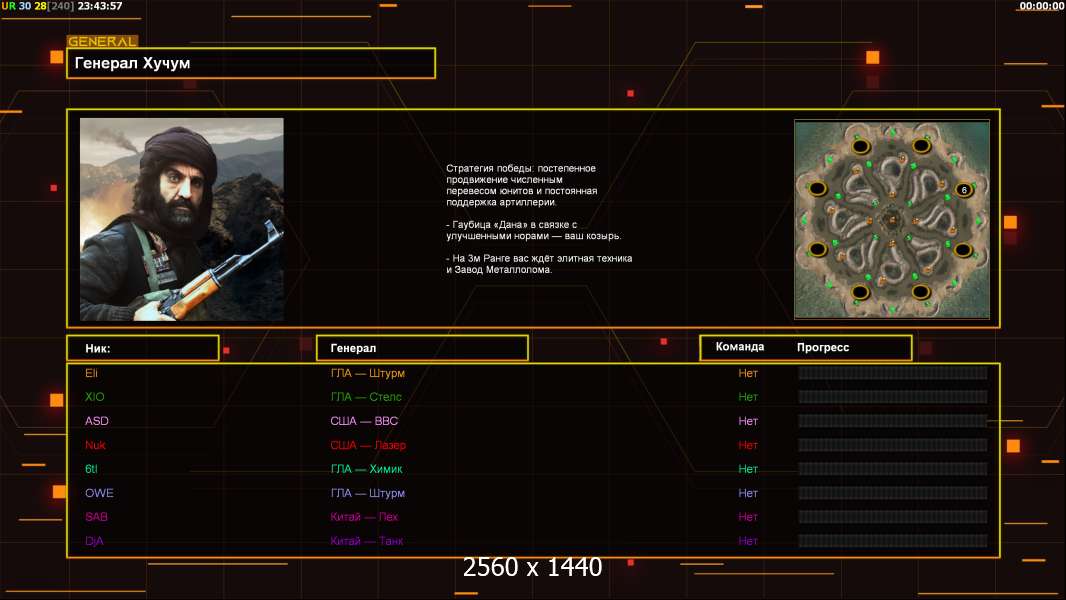Click the 23:43:57 clock display
Viewport: 1066px width, 600px height.
pyautogui.click(x=100, y=6)
